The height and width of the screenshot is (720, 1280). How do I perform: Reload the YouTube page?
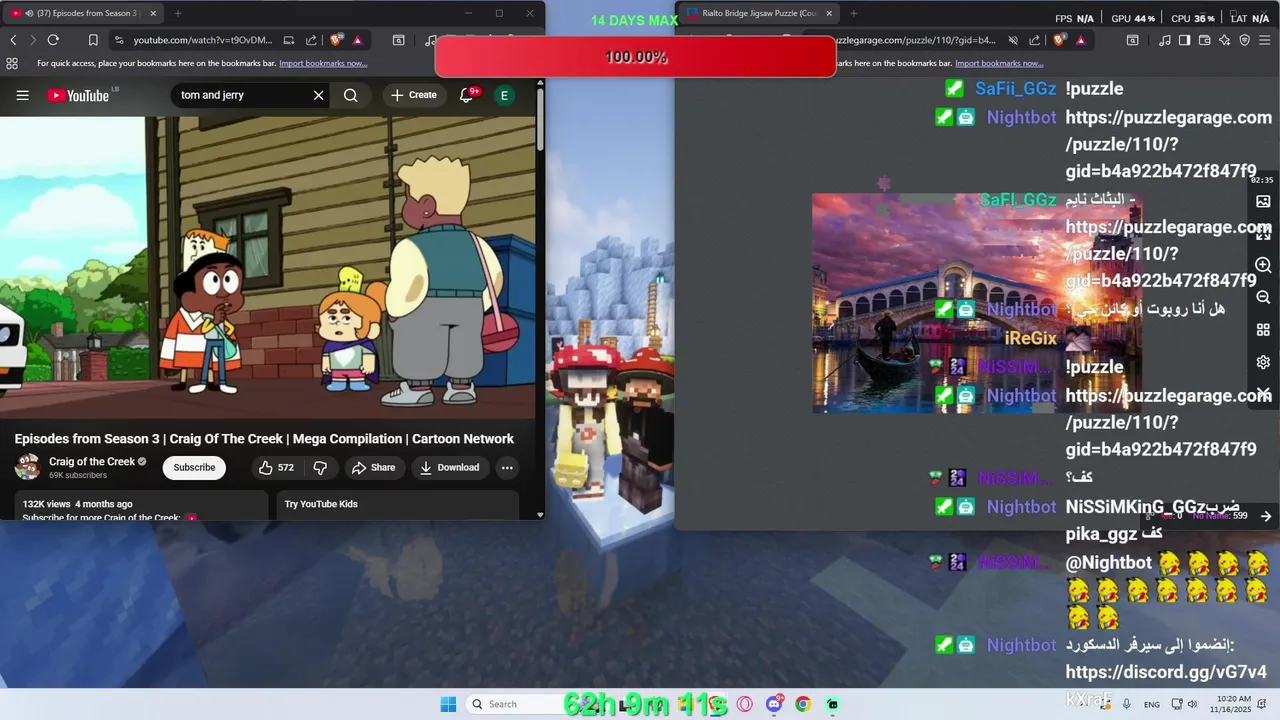53,40
